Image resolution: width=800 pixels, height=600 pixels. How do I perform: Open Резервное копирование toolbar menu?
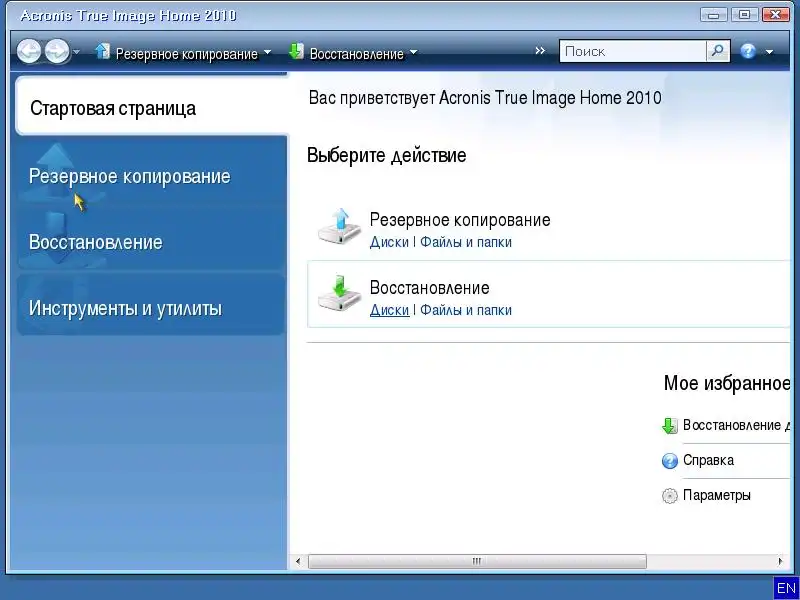click(187, 54)
